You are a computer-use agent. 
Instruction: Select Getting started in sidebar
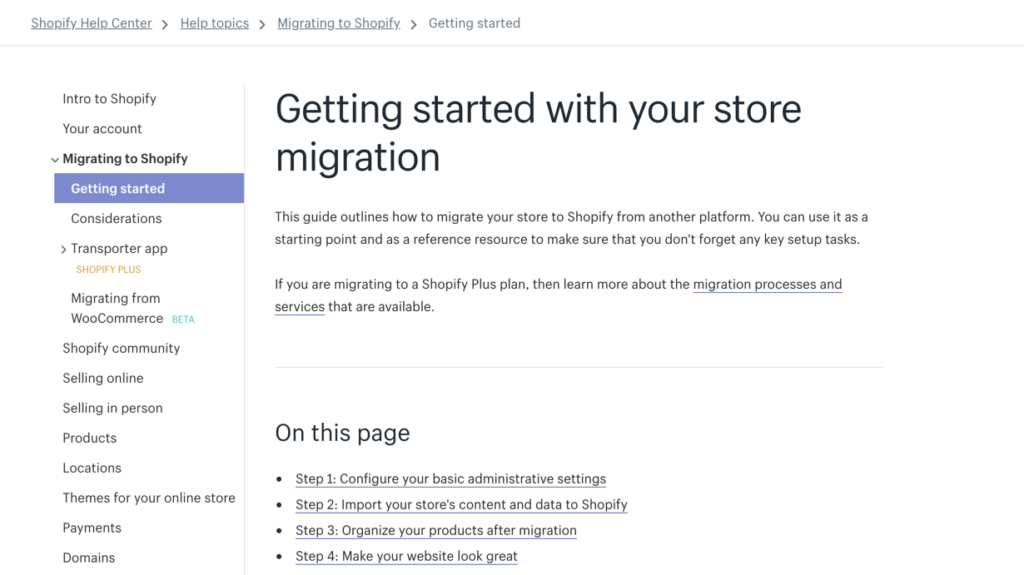tap(118, 188)
